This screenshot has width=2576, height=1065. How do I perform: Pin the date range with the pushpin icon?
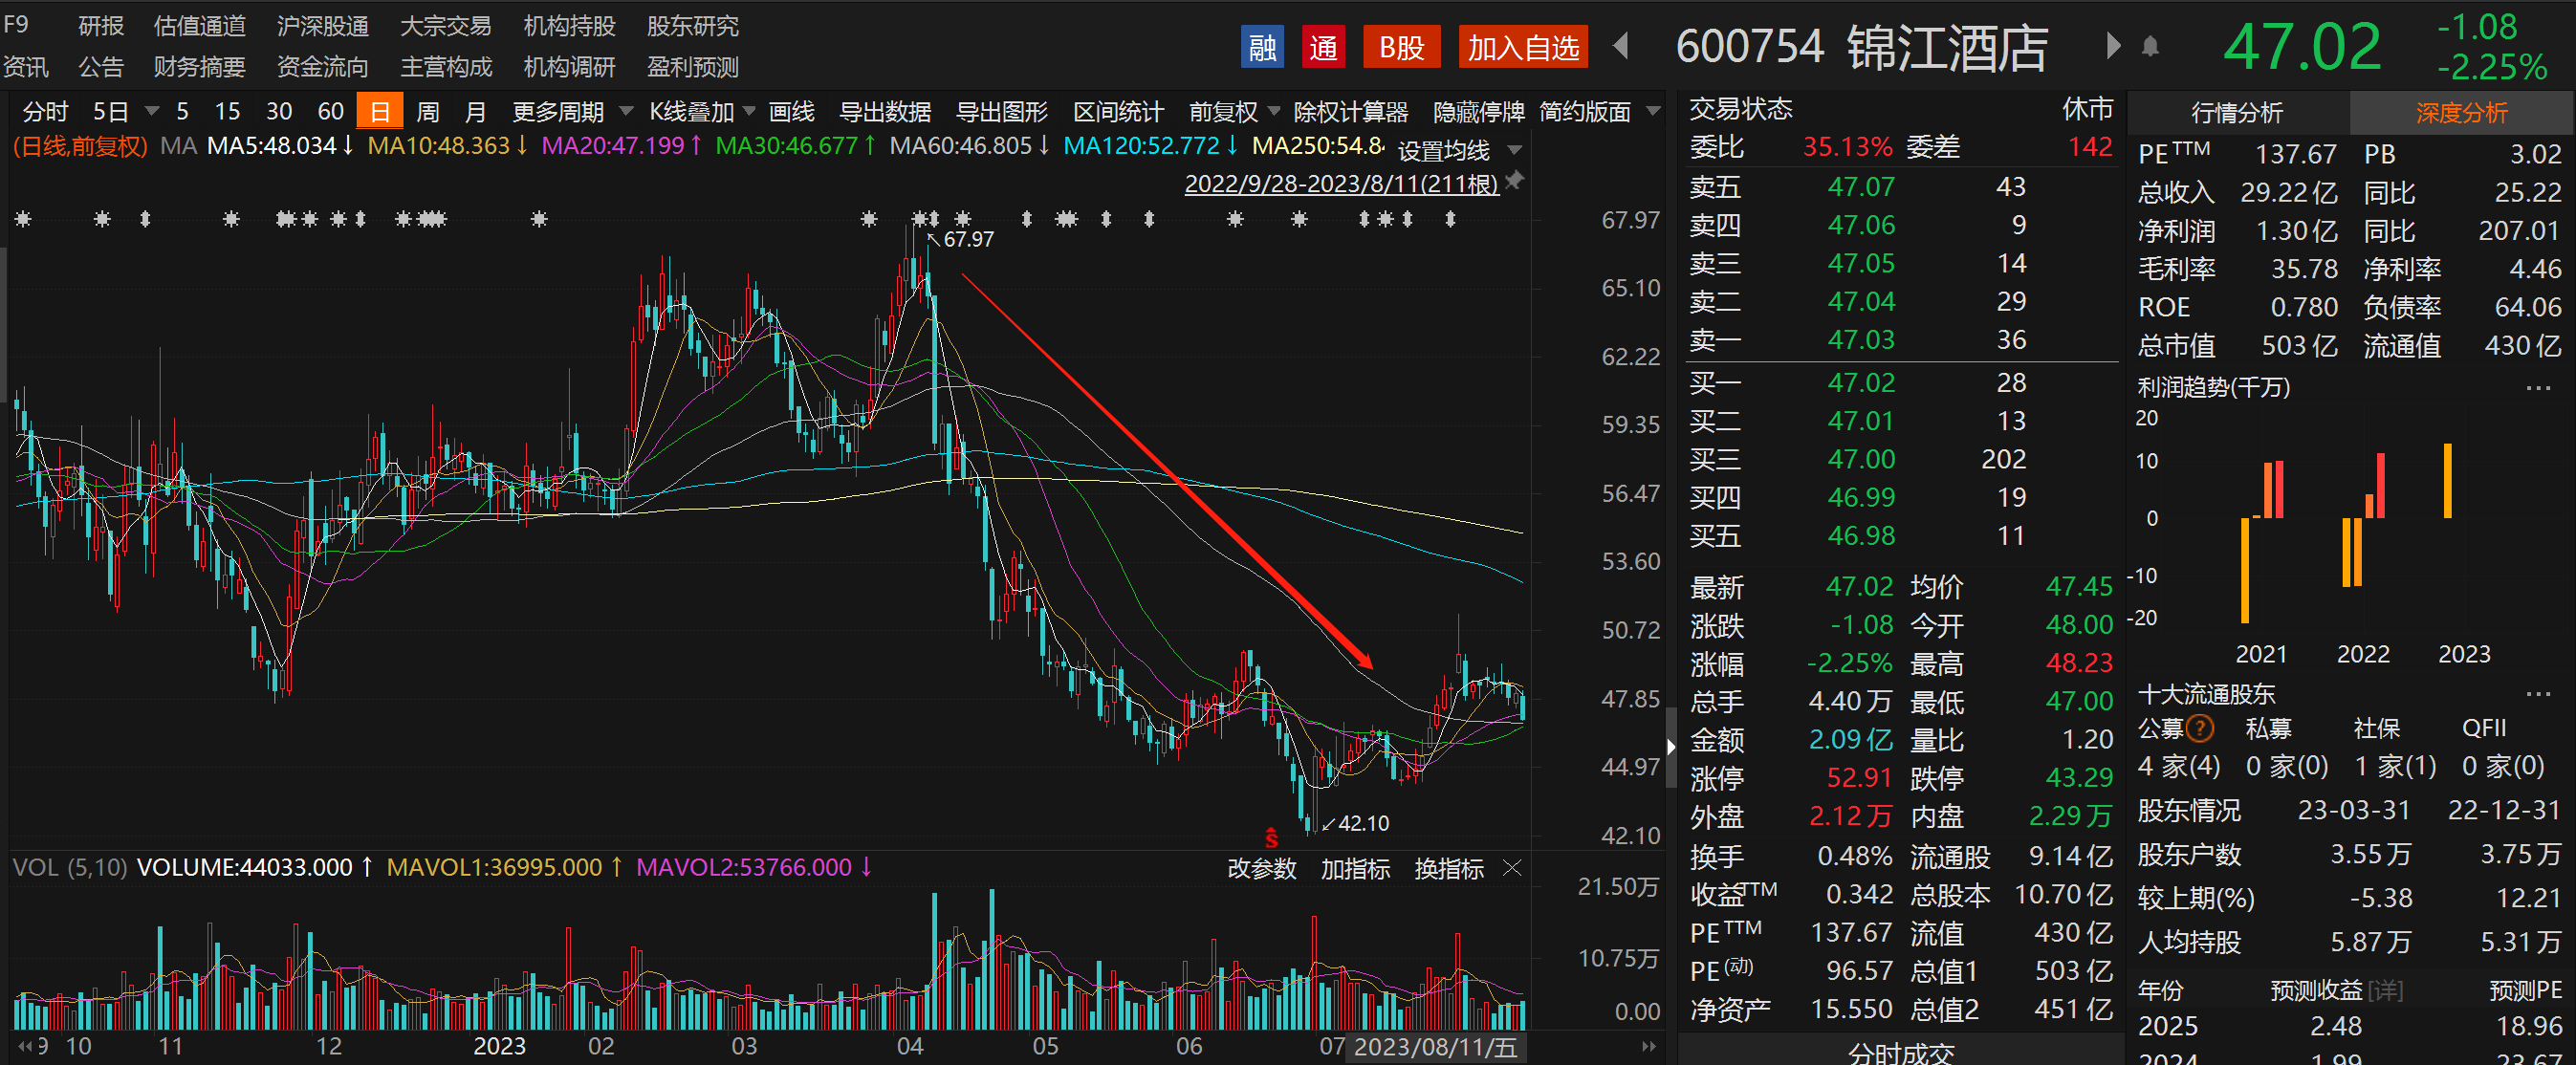1514,181
